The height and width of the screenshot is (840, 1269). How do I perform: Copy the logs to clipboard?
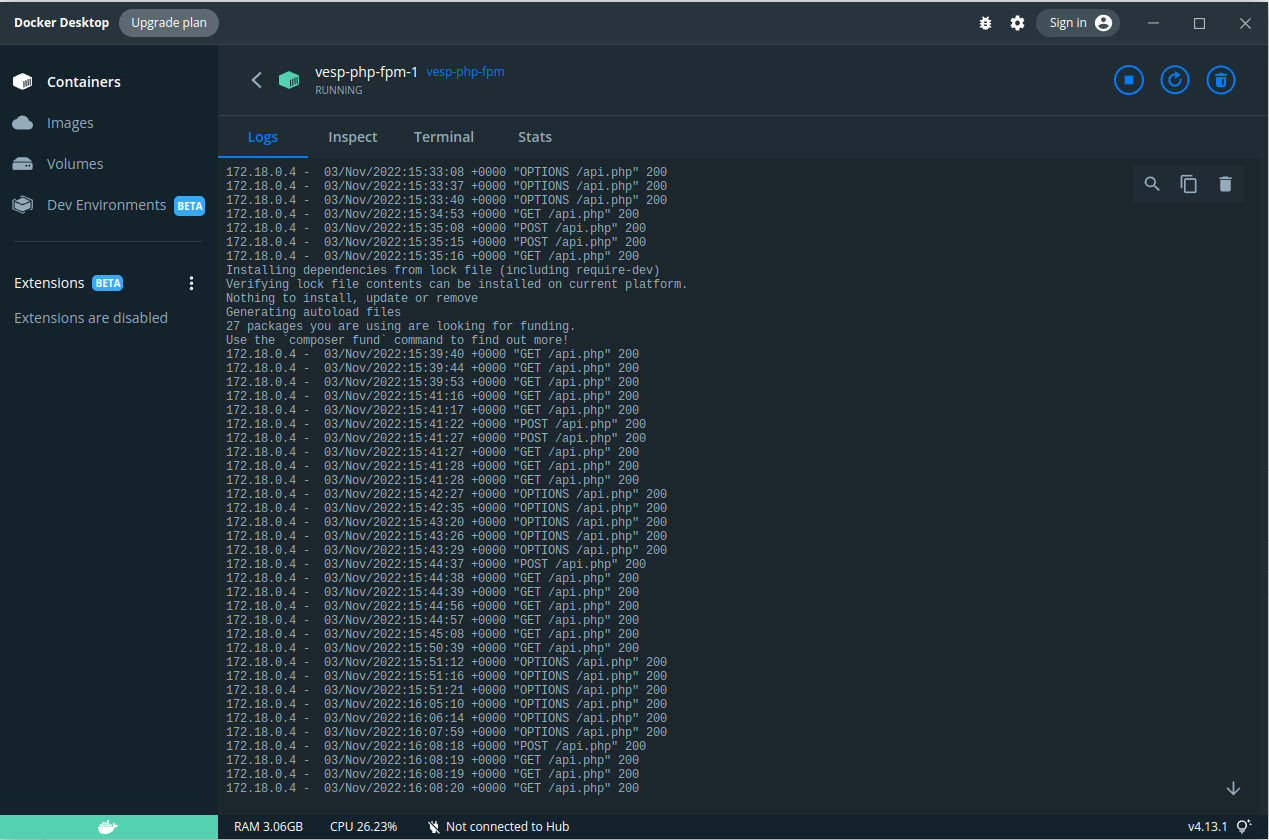tap(1188, 184)
